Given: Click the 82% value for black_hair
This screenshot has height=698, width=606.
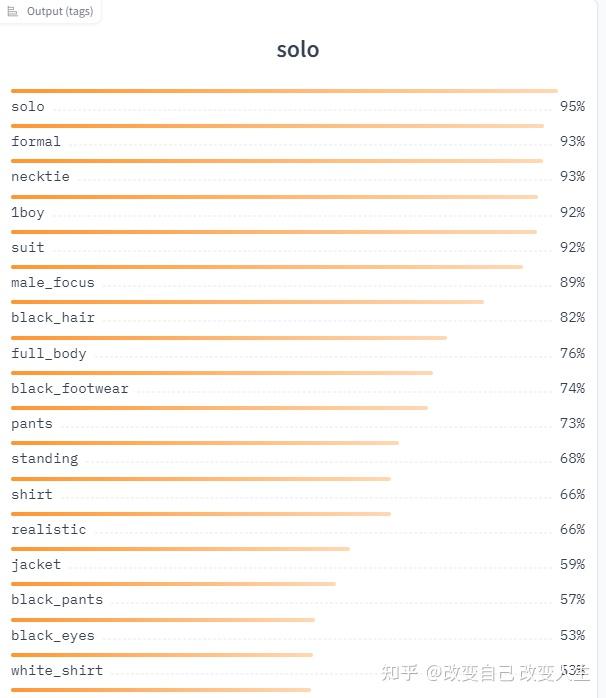Looking at the screenshot, I should [572, 318].
